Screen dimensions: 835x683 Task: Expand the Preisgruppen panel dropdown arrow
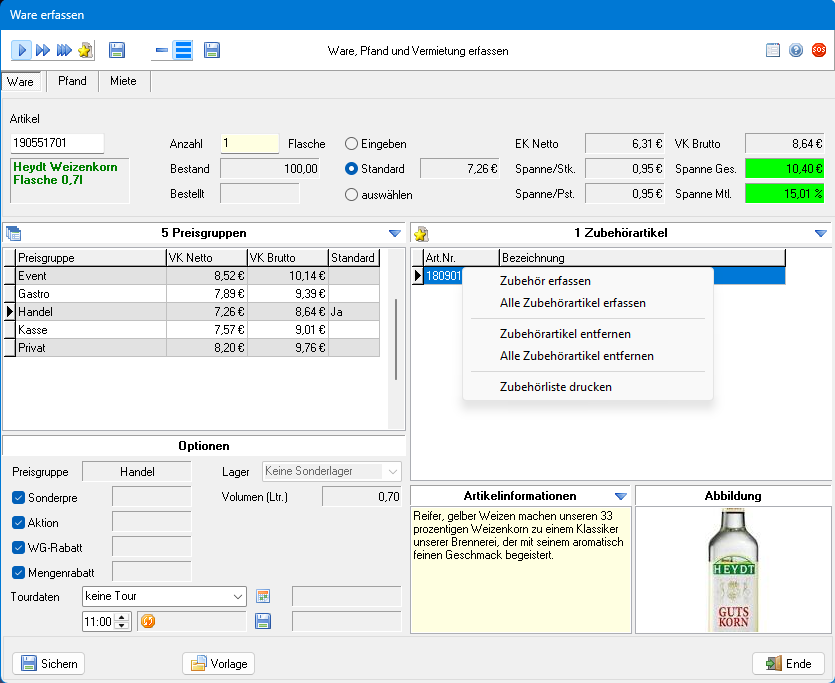point(395,233)
